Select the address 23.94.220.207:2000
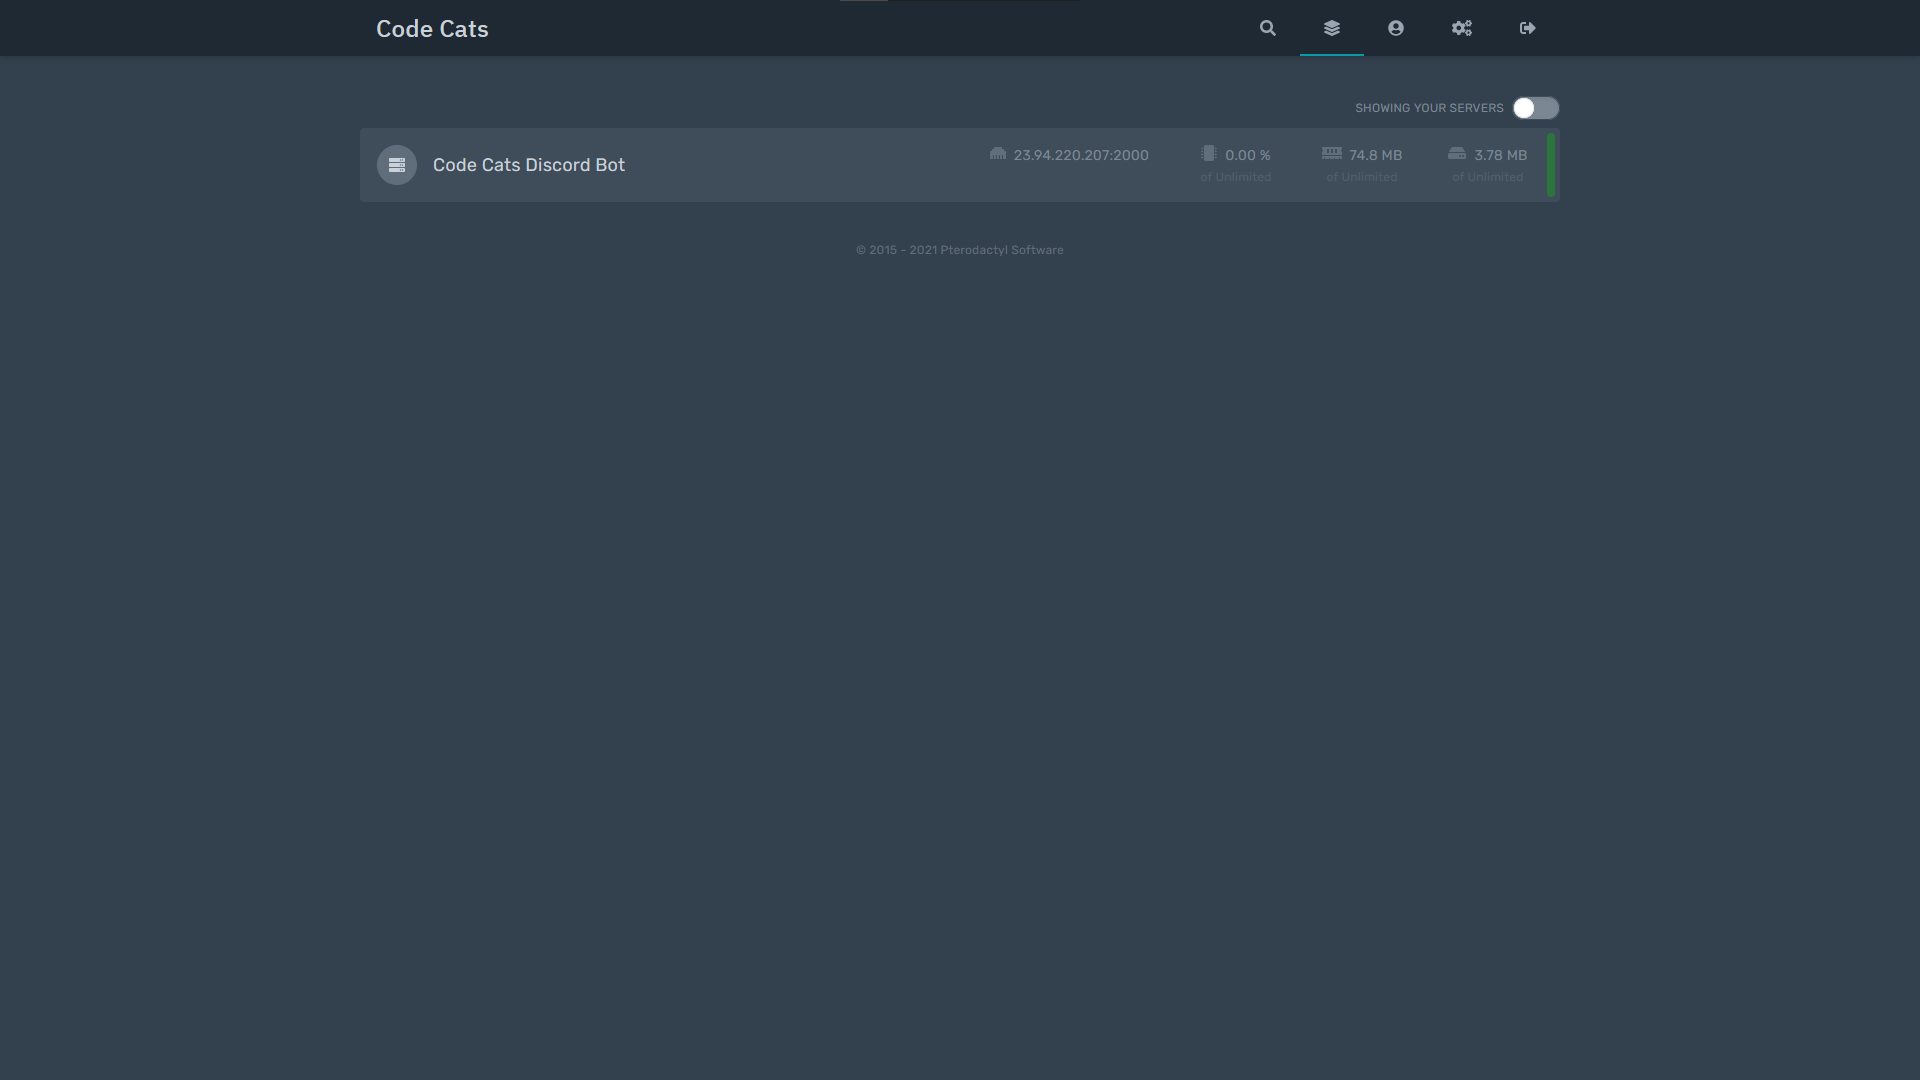Image resolution: width=1920 pixels, height=1080 pixels. click(1081, 155)
